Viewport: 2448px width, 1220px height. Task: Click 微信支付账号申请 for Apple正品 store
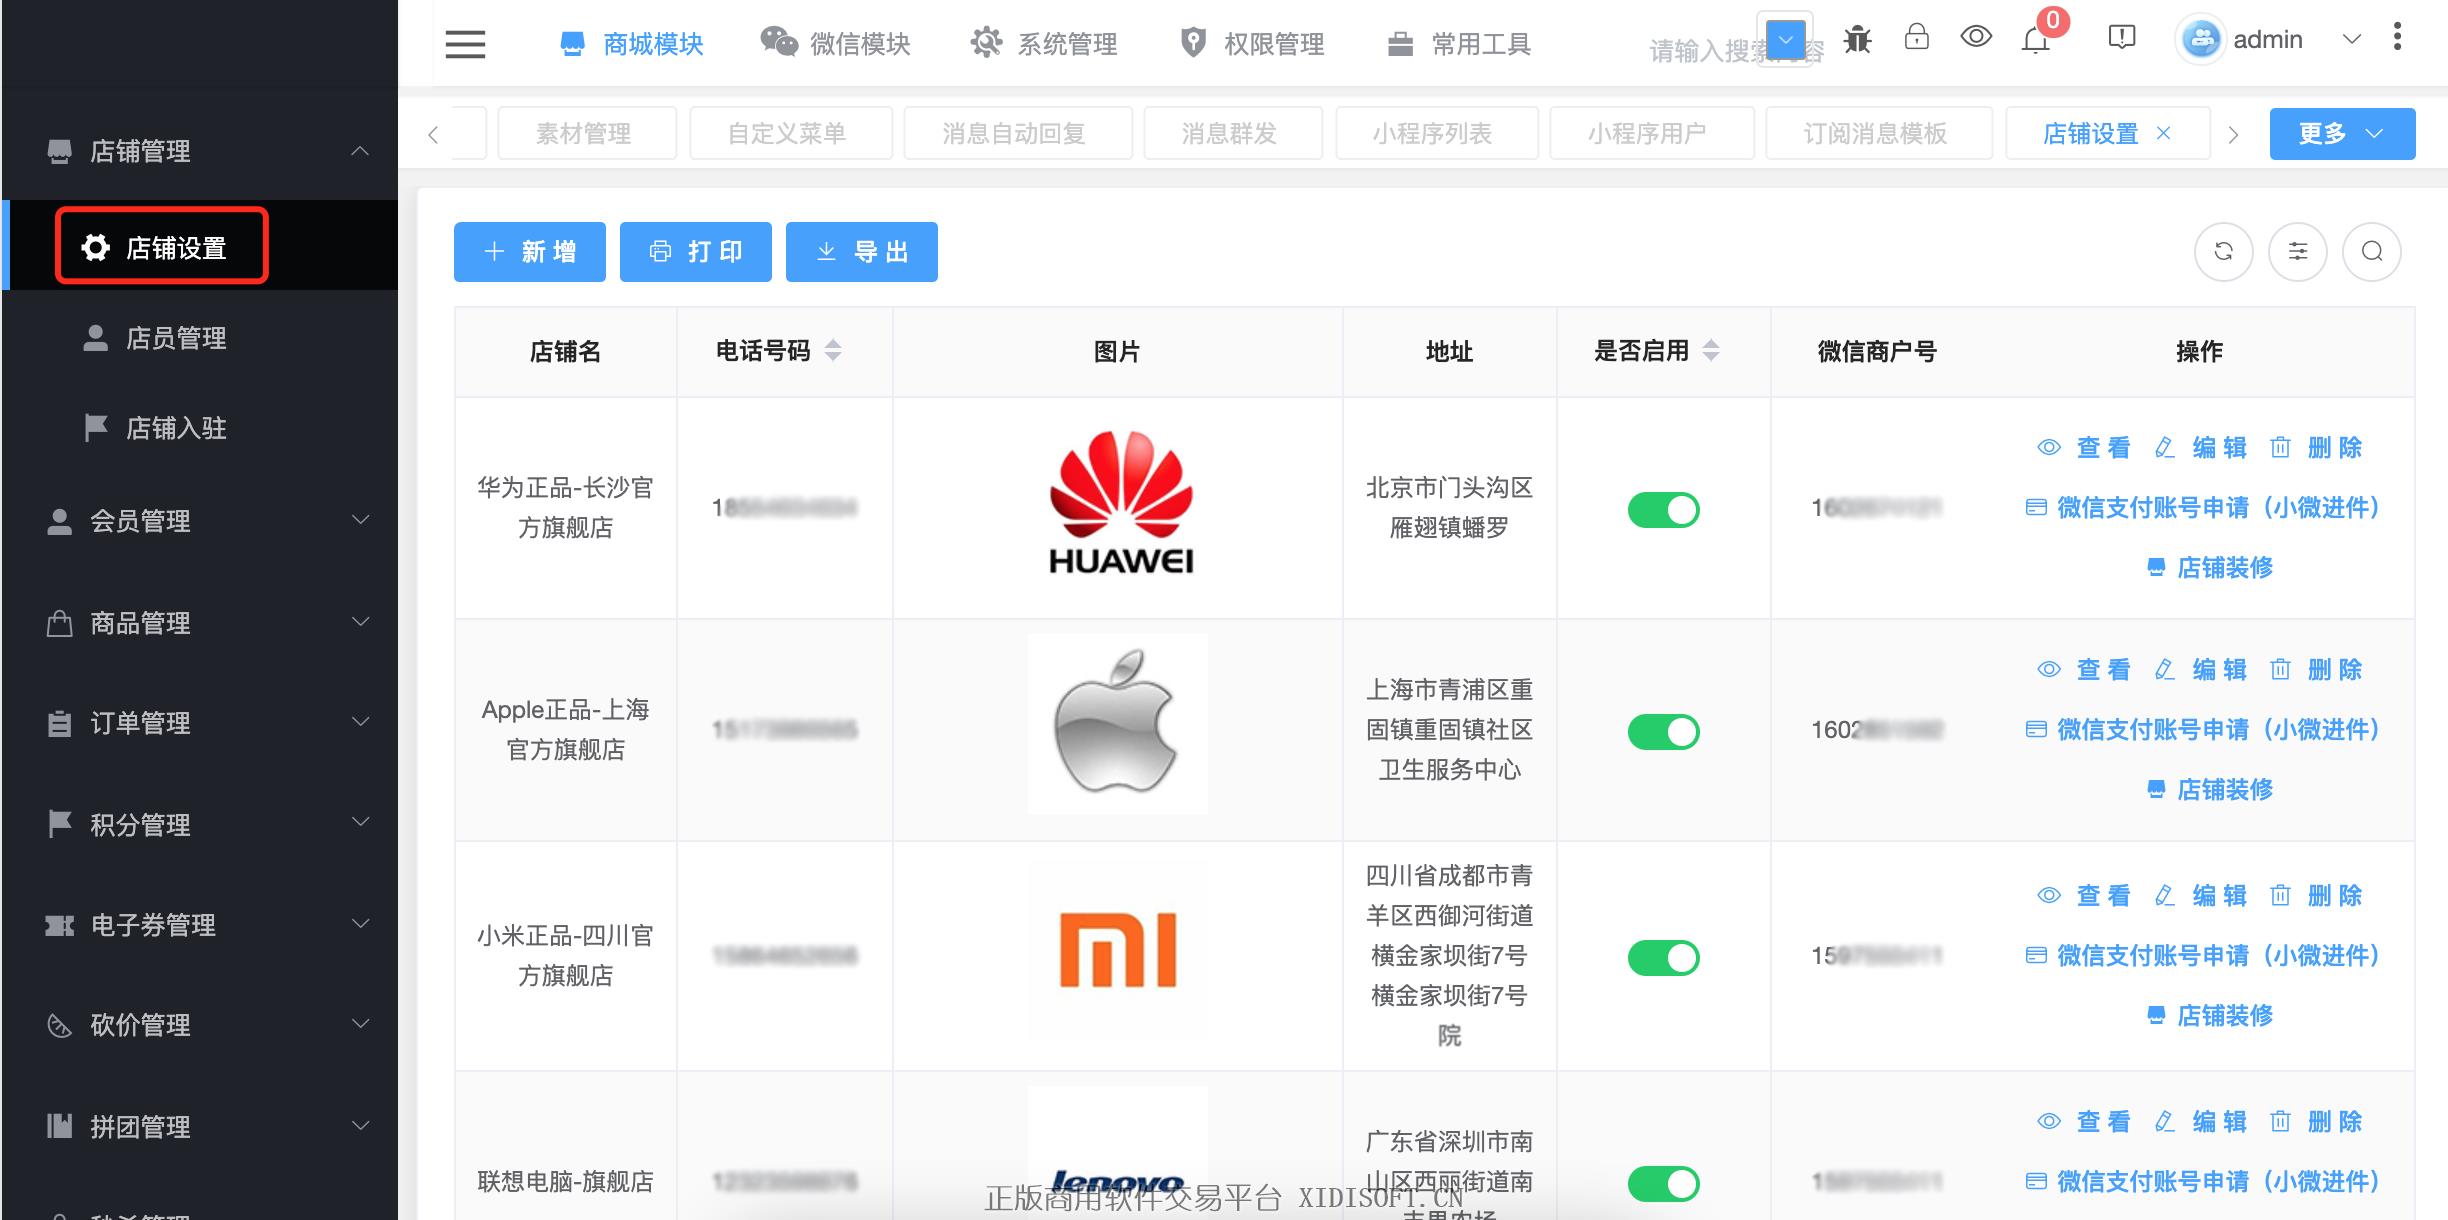(2202, 729)
